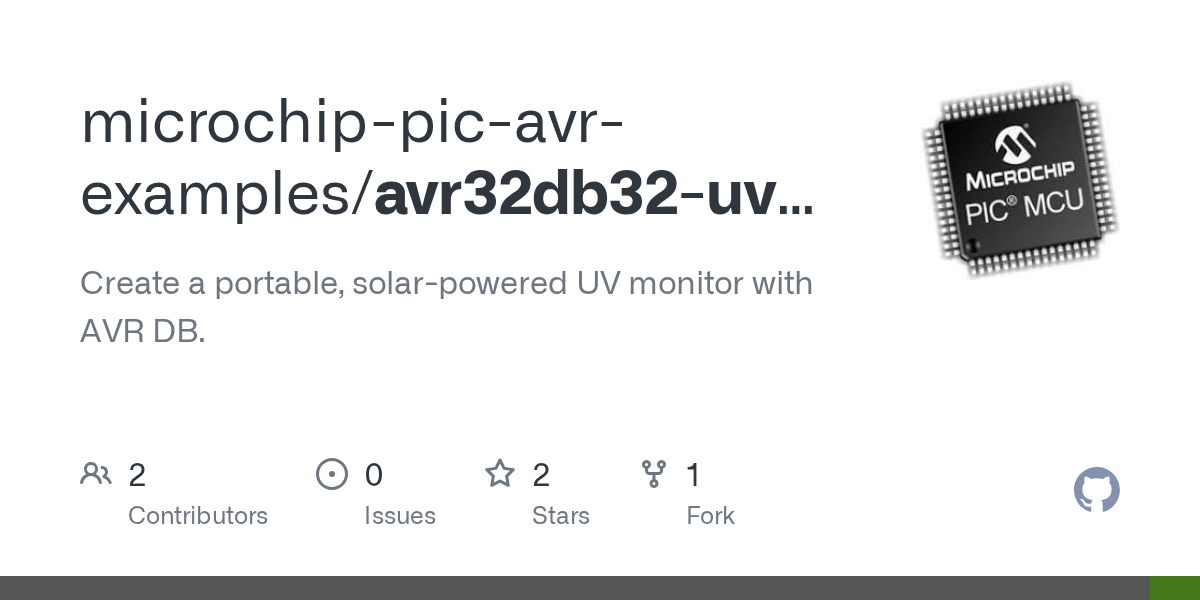Open the bold avr32db32-uv repository name
The image size is (1200, 600).
pos(594,195)
